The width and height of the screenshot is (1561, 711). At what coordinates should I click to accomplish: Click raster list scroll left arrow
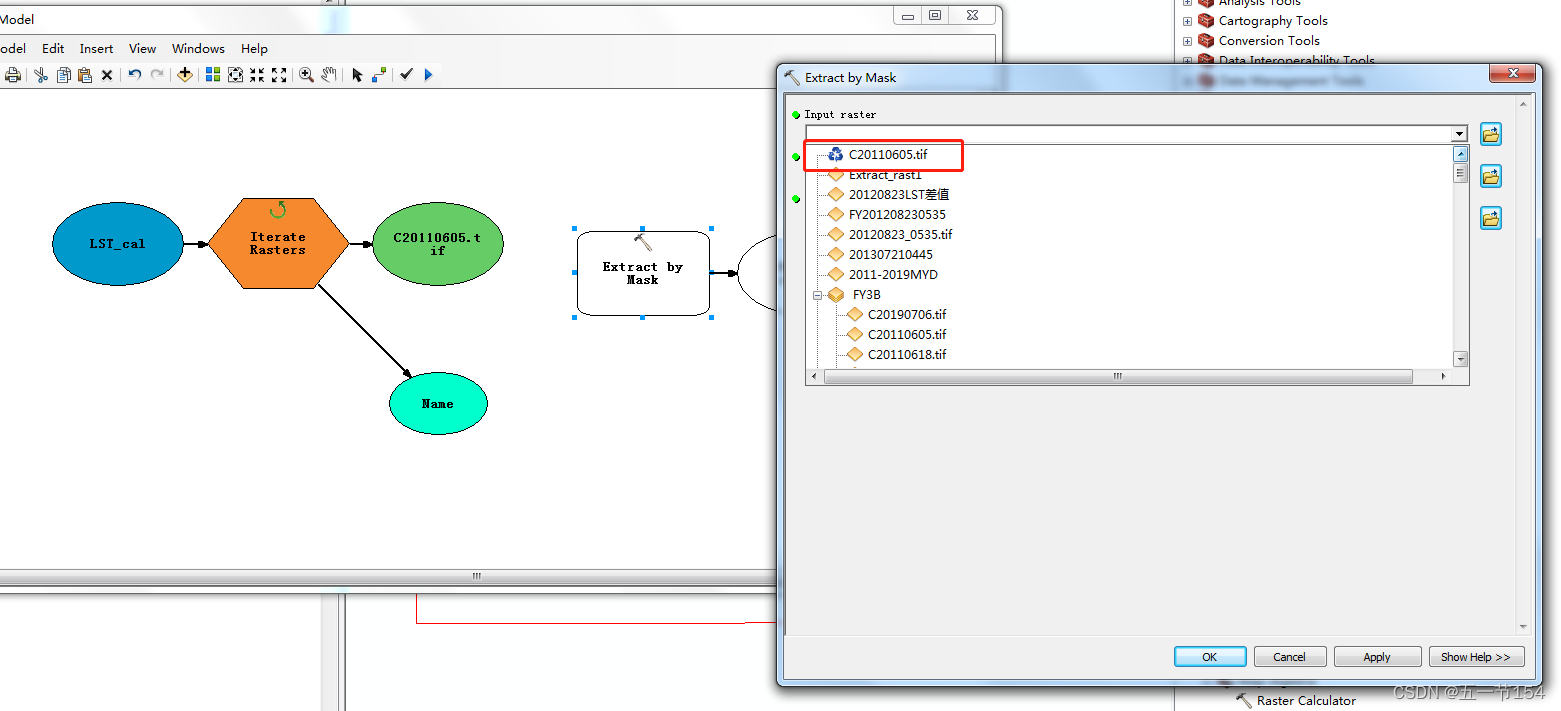click(814, 377)
